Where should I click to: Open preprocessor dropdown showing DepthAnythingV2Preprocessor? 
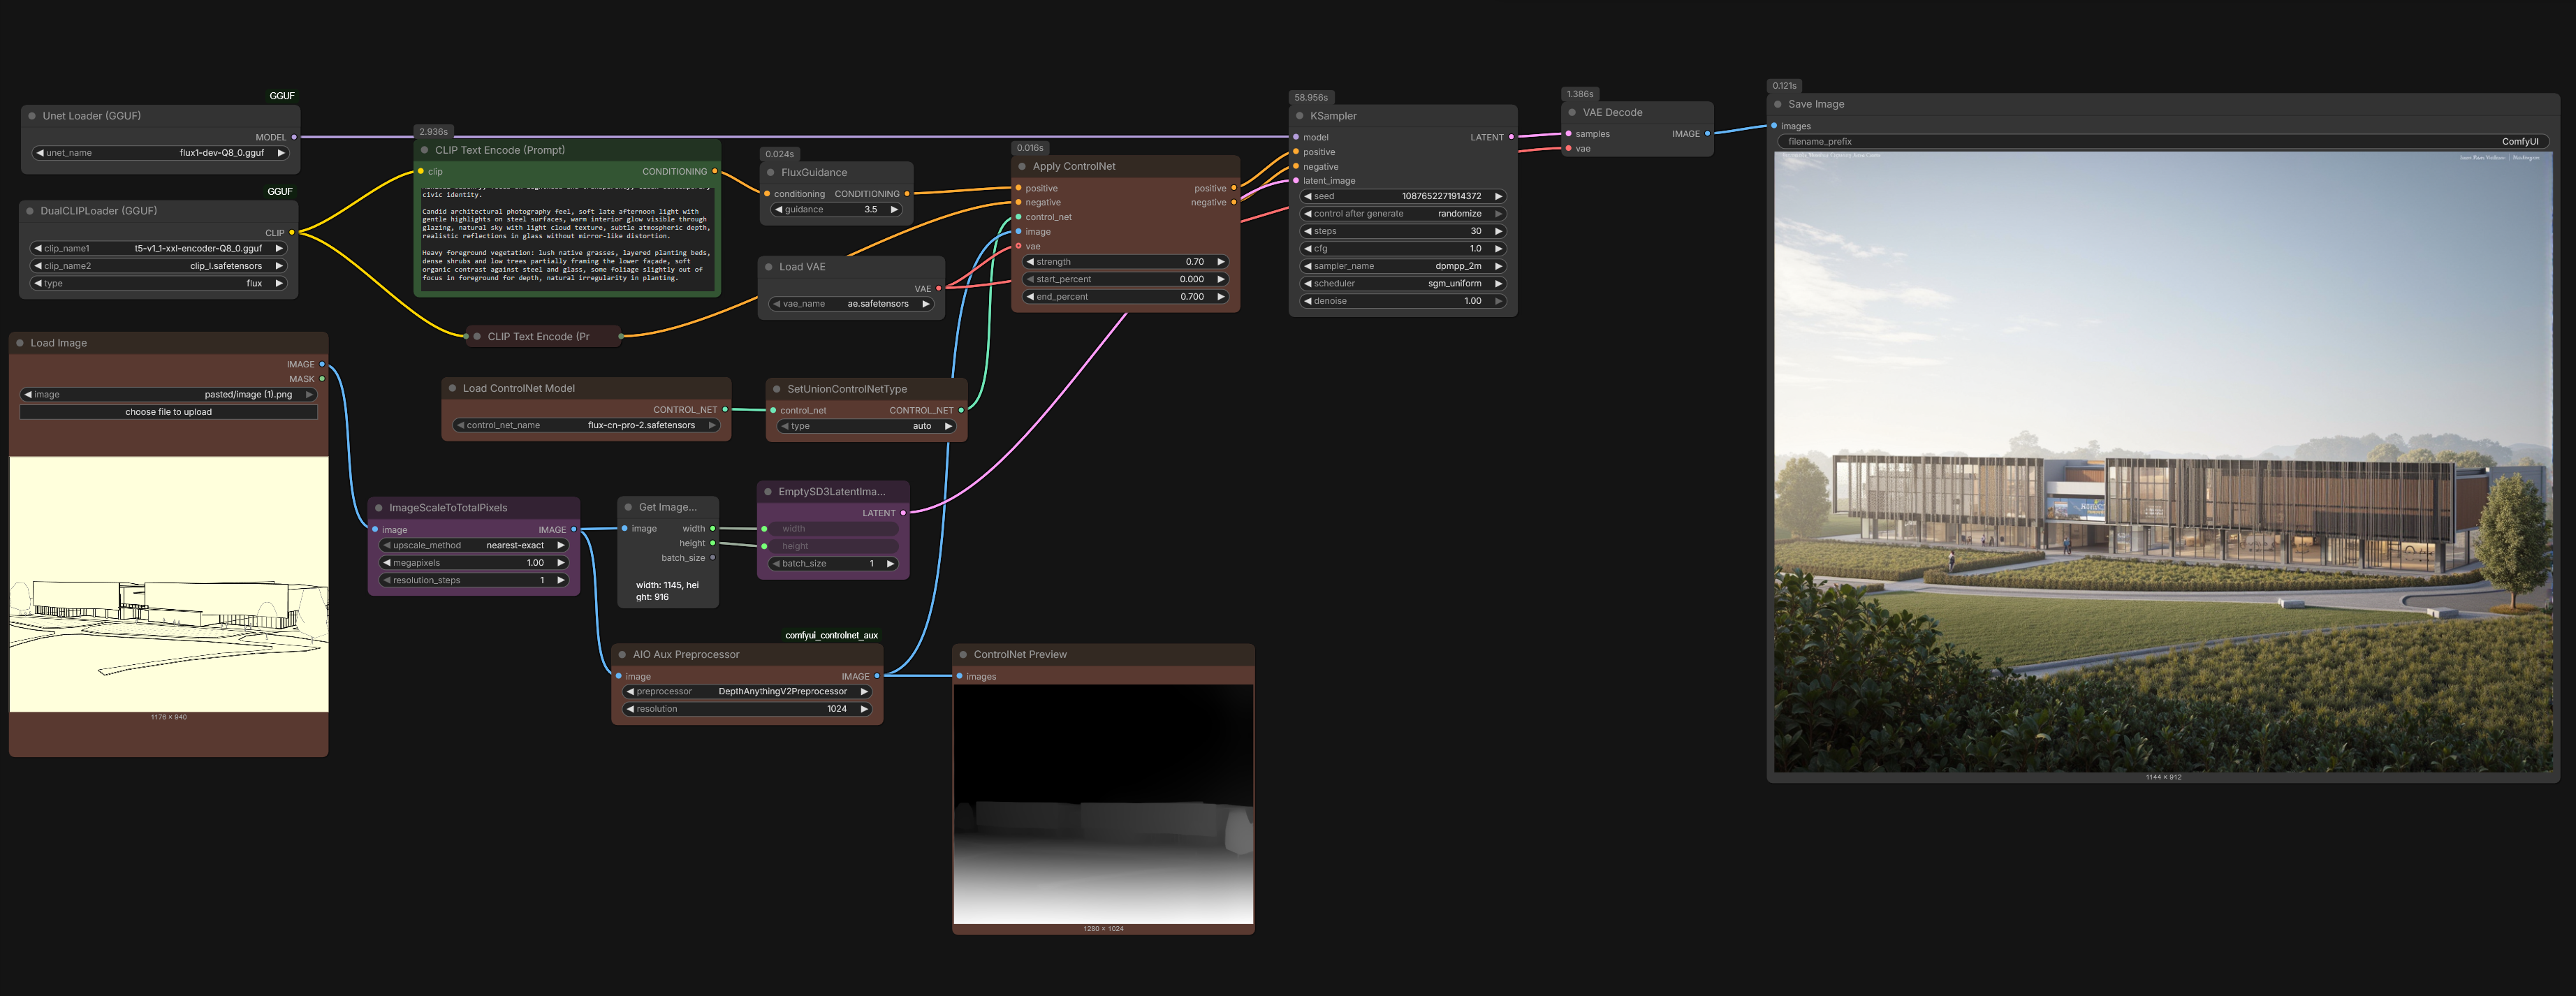[747, 692]
